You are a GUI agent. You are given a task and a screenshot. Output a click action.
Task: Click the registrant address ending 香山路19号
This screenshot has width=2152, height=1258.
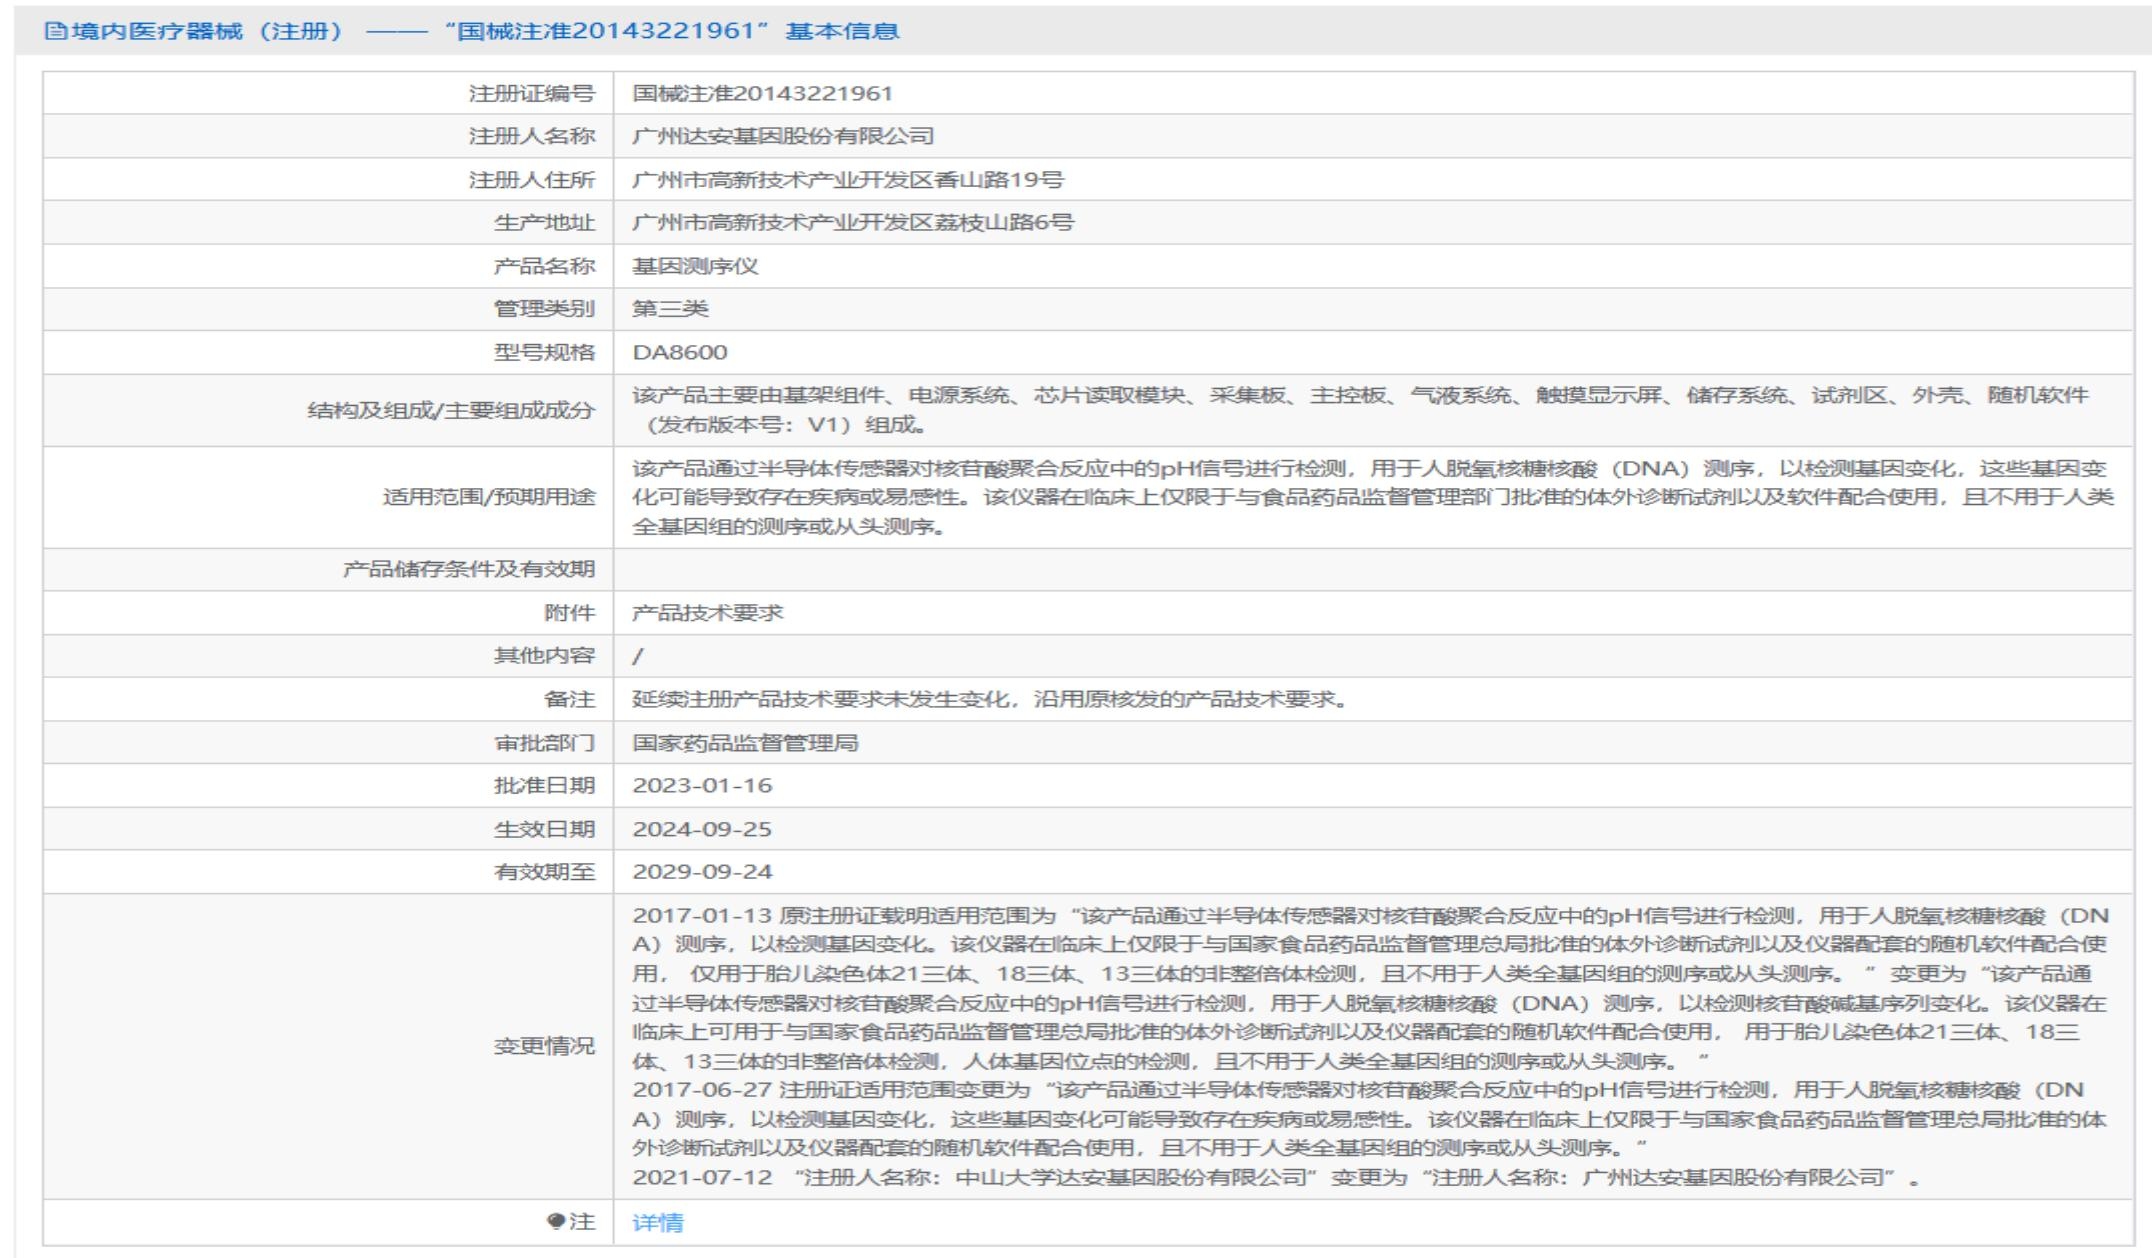(x=848, y=180)
